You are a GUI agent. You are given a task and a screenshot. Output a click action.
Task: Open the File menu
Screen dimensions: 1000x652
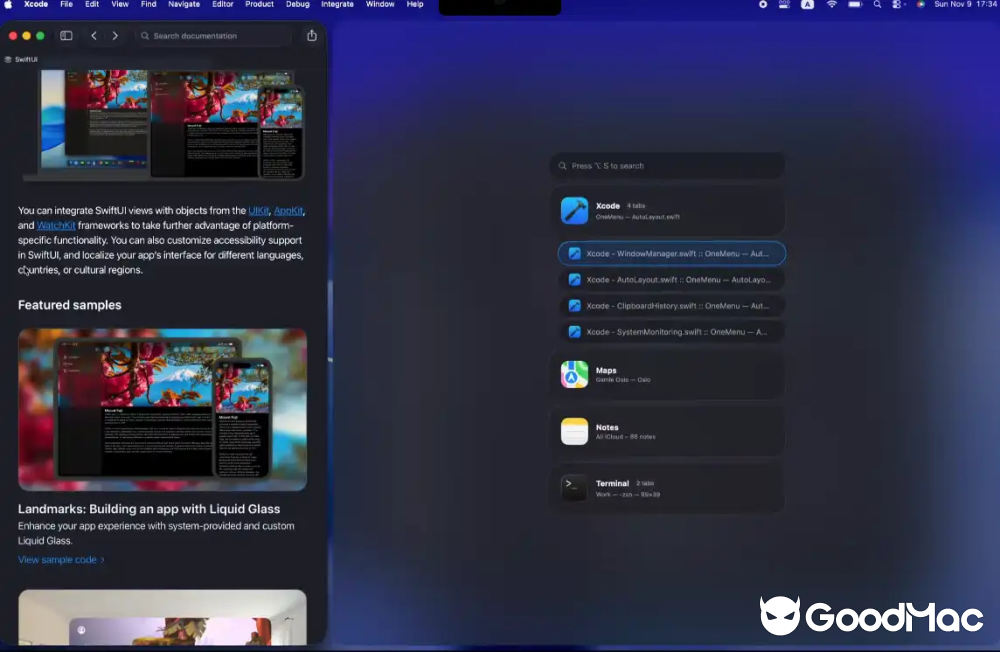[x=66, y=4]
